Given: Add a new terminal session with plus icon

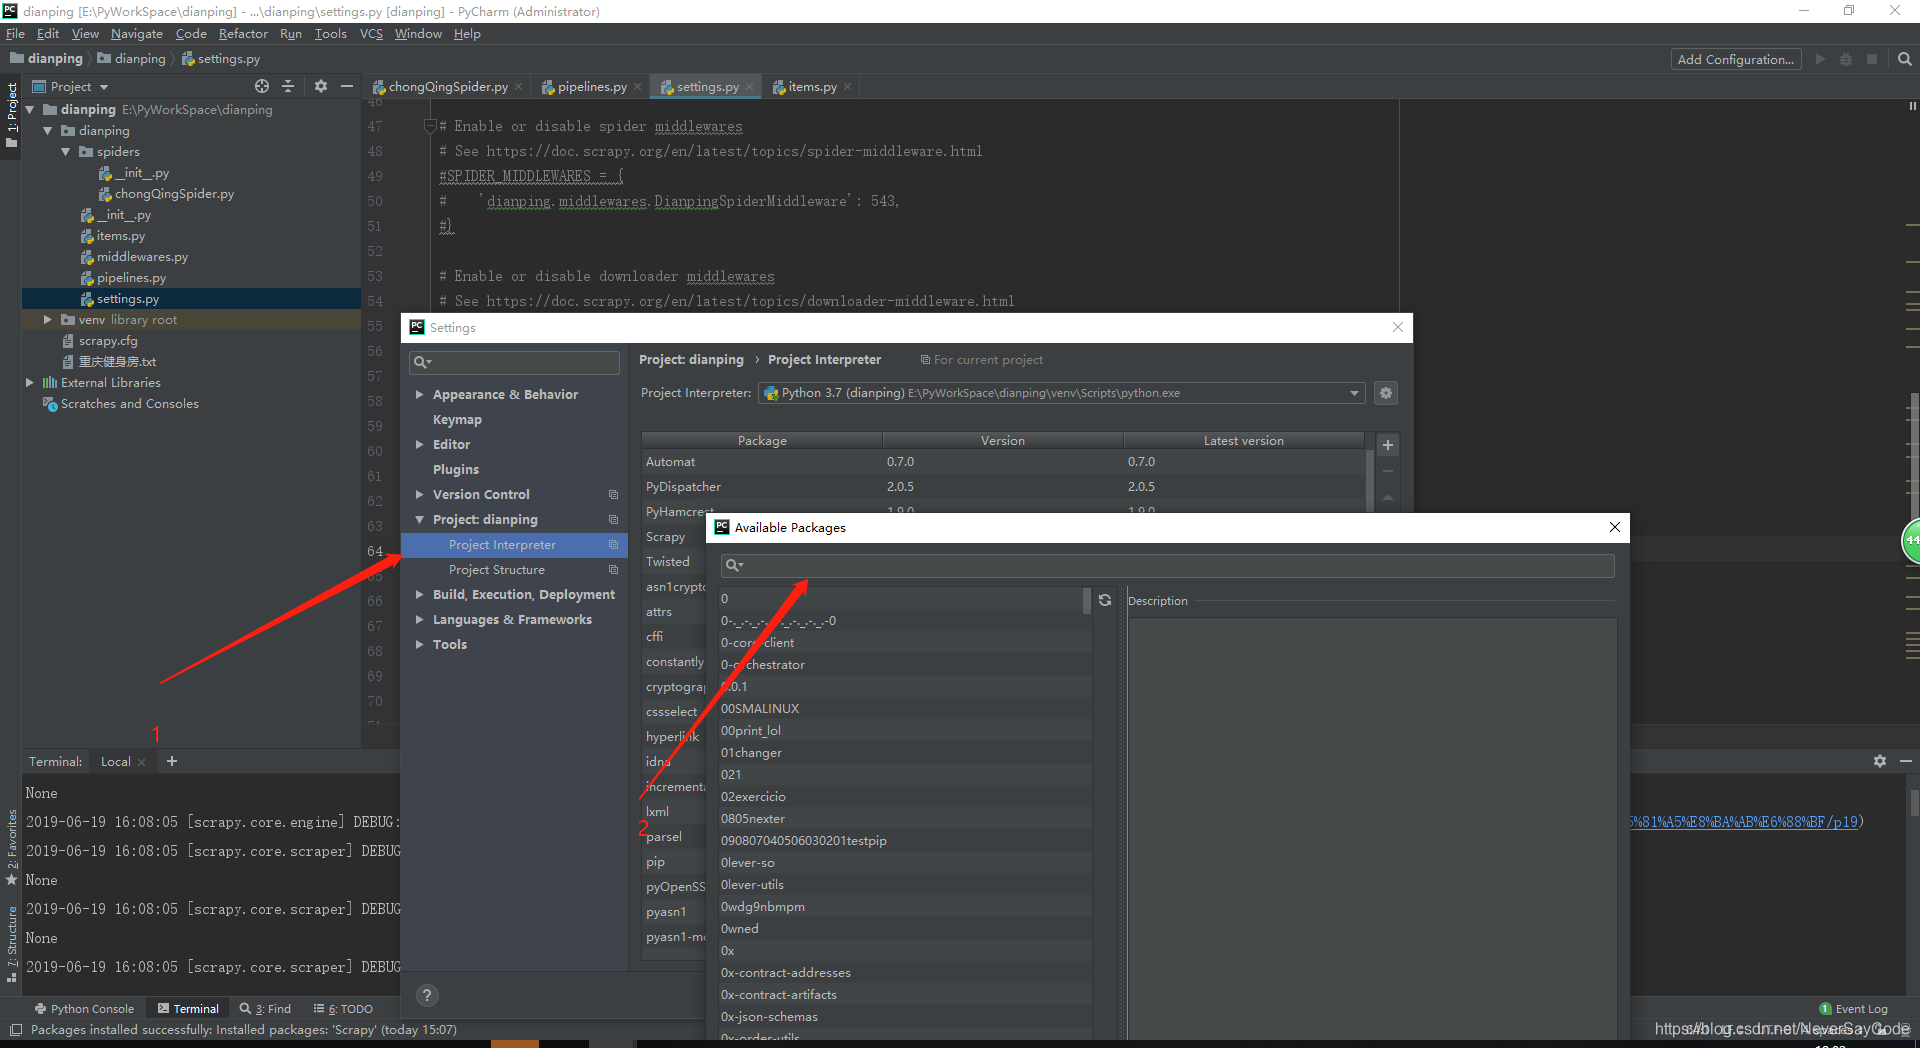Looking at the screenshot, I should pyautogui.click(x=172, y=761).
